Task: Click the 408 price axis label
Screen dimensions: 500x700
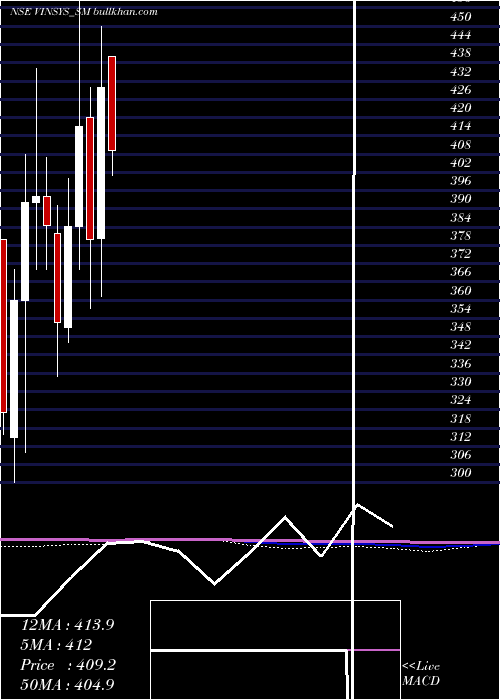Action: [x=461, y=145]
